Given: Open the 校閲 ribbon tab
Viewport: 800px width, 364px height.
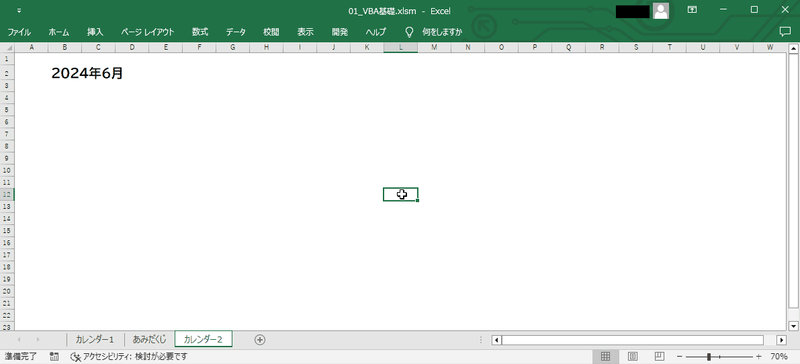Looking at the screenshot, I should (x=271, y=32).
